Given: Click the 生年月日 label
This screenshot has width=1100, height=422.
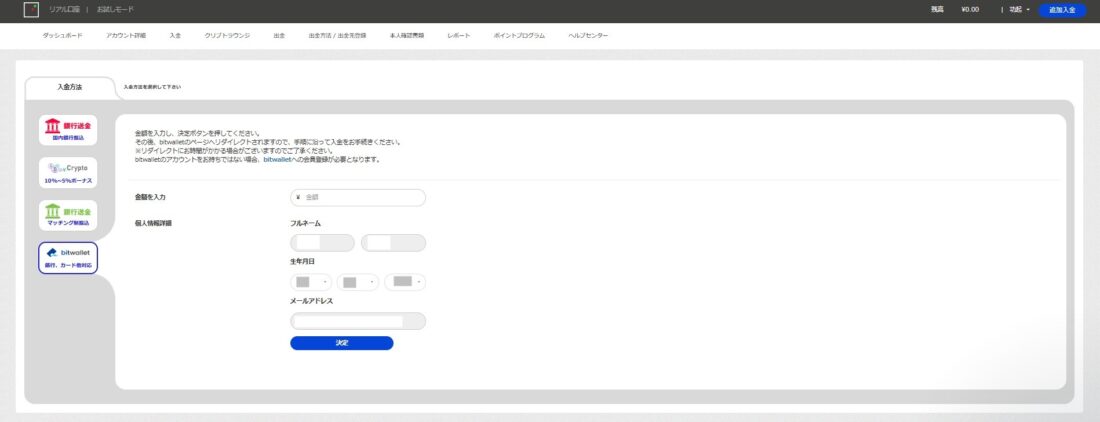Looking at the screenshot, I should click(x=302, y=261).
